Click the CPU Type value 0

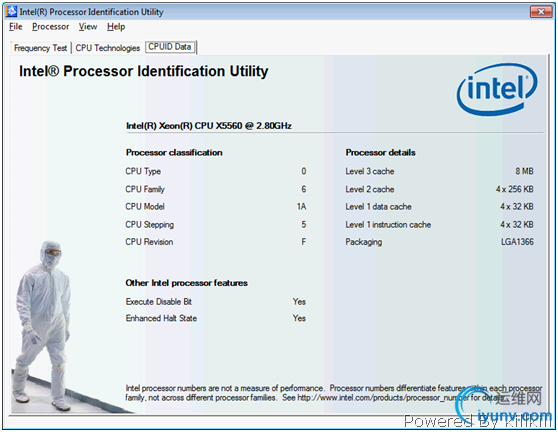[x=304, y=171]
